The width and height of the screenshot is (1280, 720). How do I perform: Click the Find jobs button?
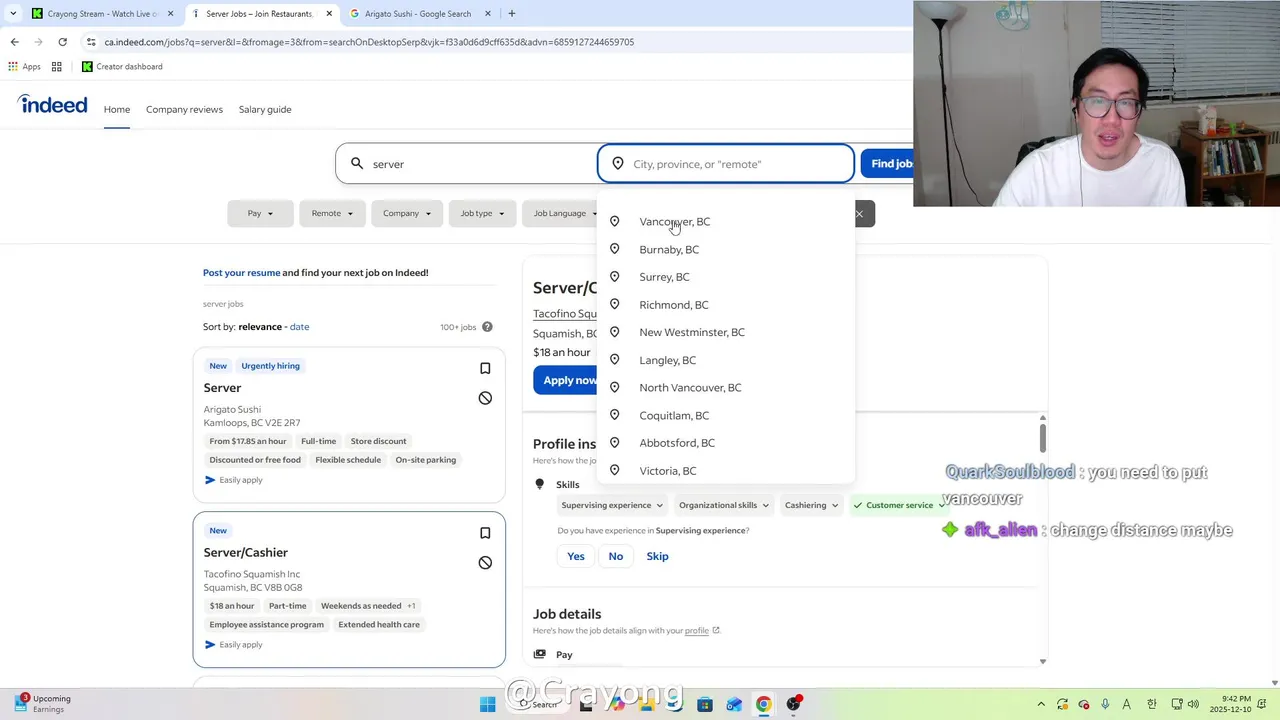[887, 164]
